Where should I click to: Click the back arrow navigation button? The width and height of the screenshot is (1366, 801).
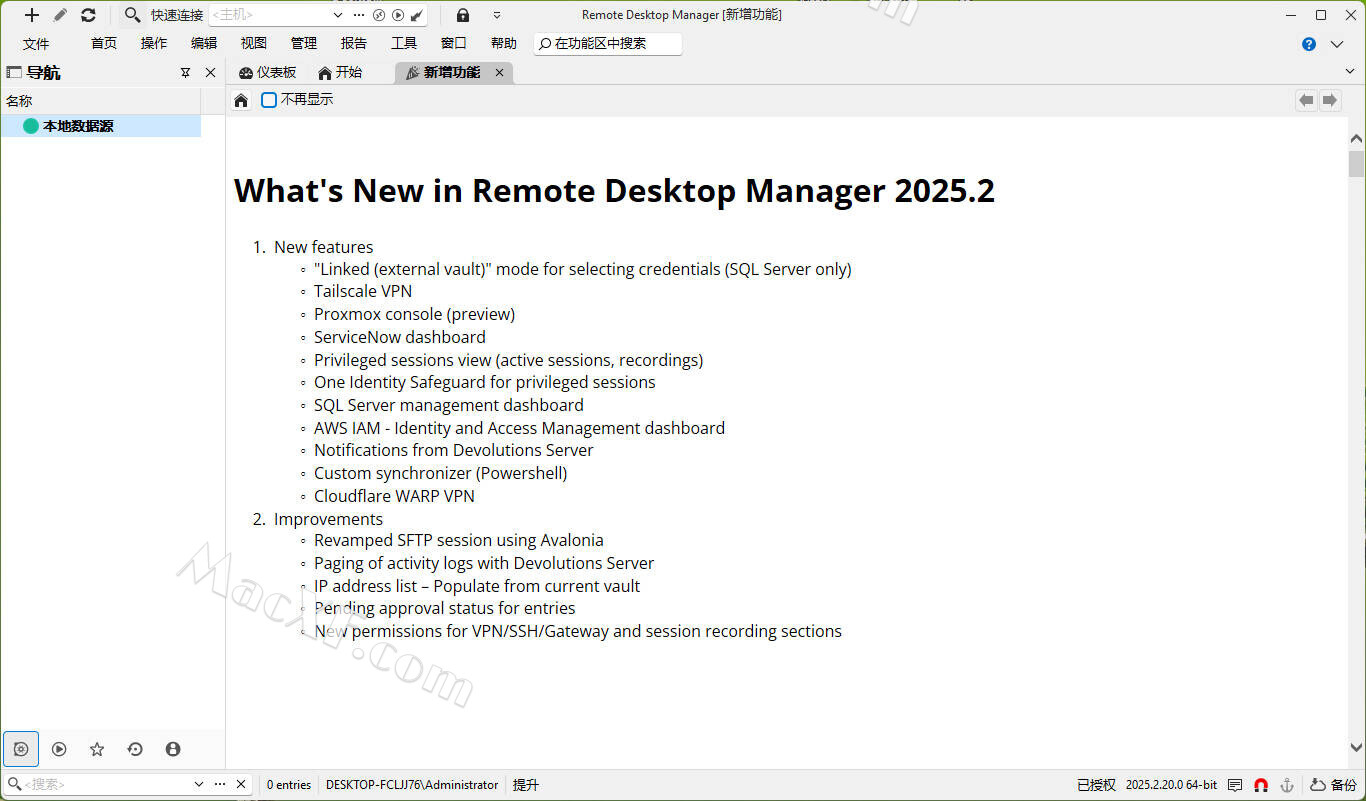[x=1306, y=100]
